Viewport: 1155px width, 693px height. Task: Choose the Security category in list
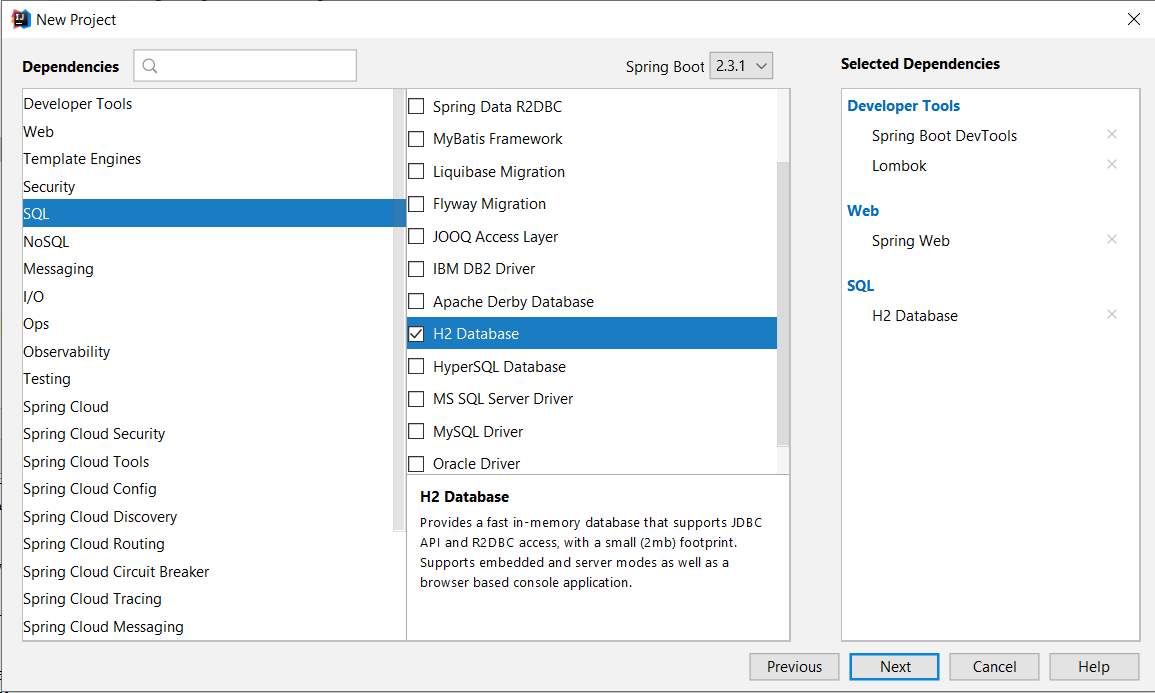pos(49,187)
